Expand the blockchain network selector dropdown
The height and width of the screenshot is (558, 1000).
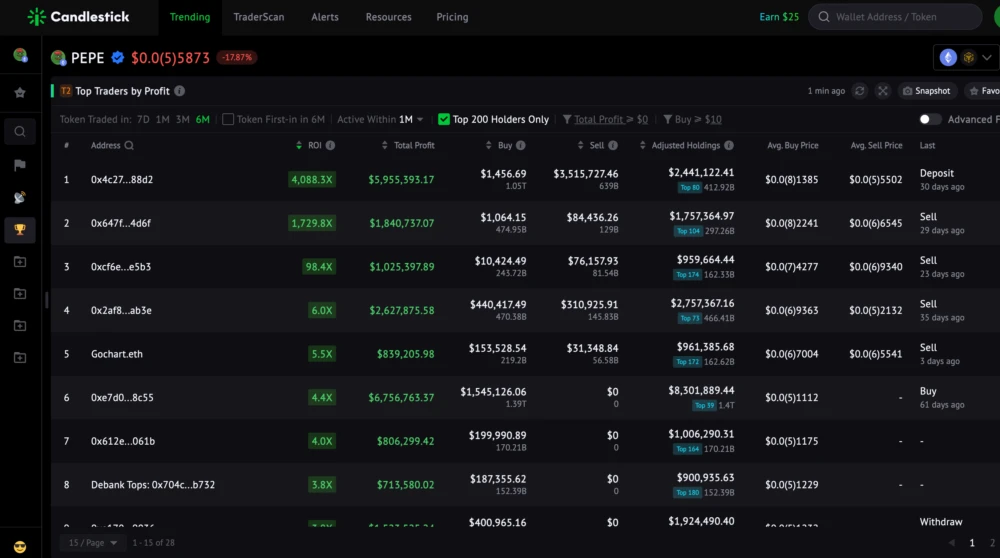click(966, 58)
